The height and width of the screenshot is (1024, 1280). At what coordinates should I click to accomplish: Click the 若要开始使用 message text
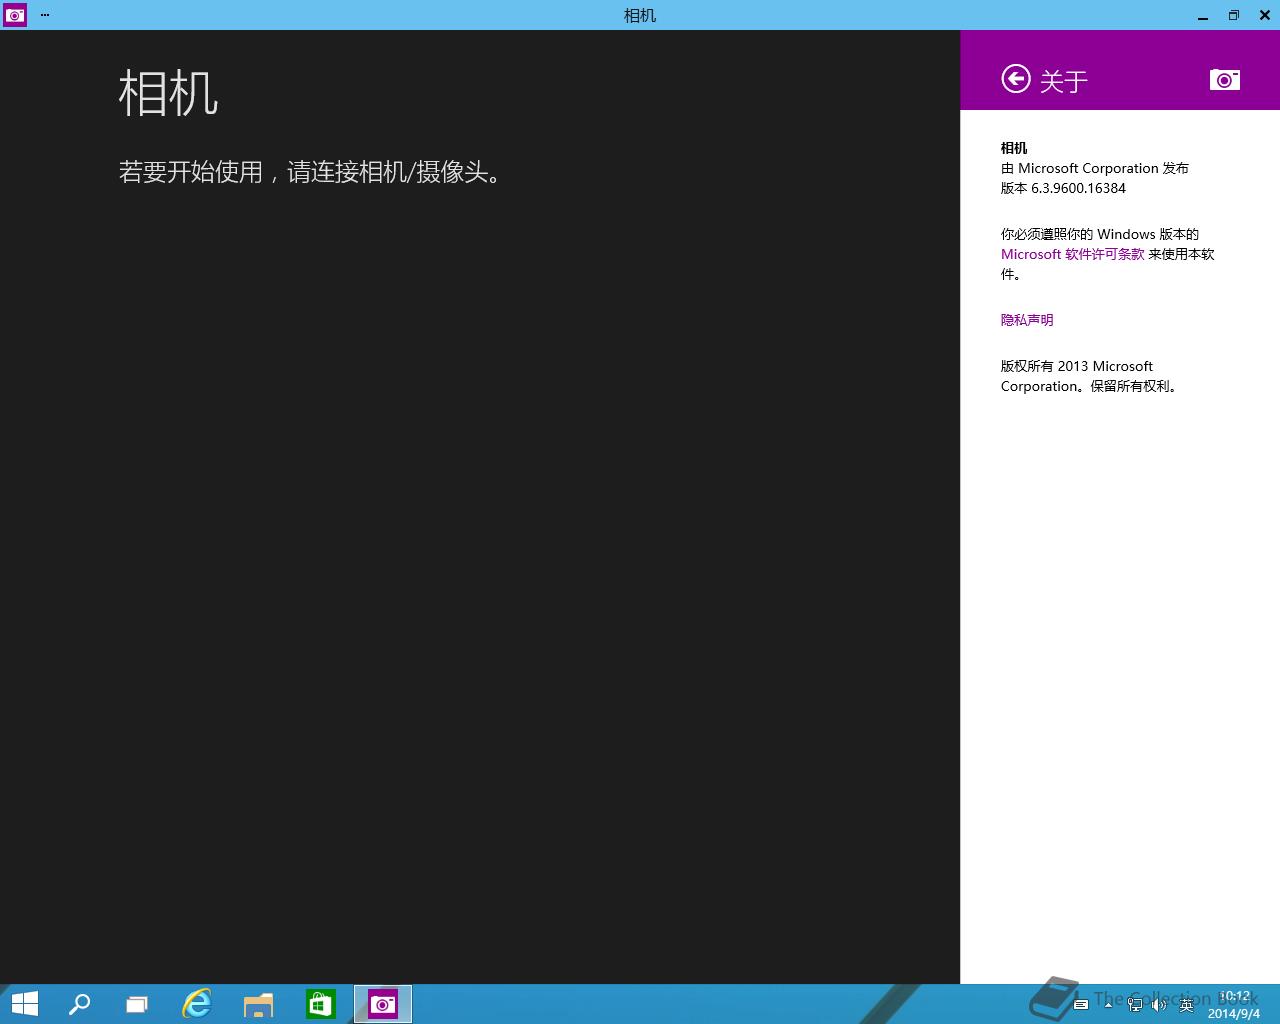(310, 172)
